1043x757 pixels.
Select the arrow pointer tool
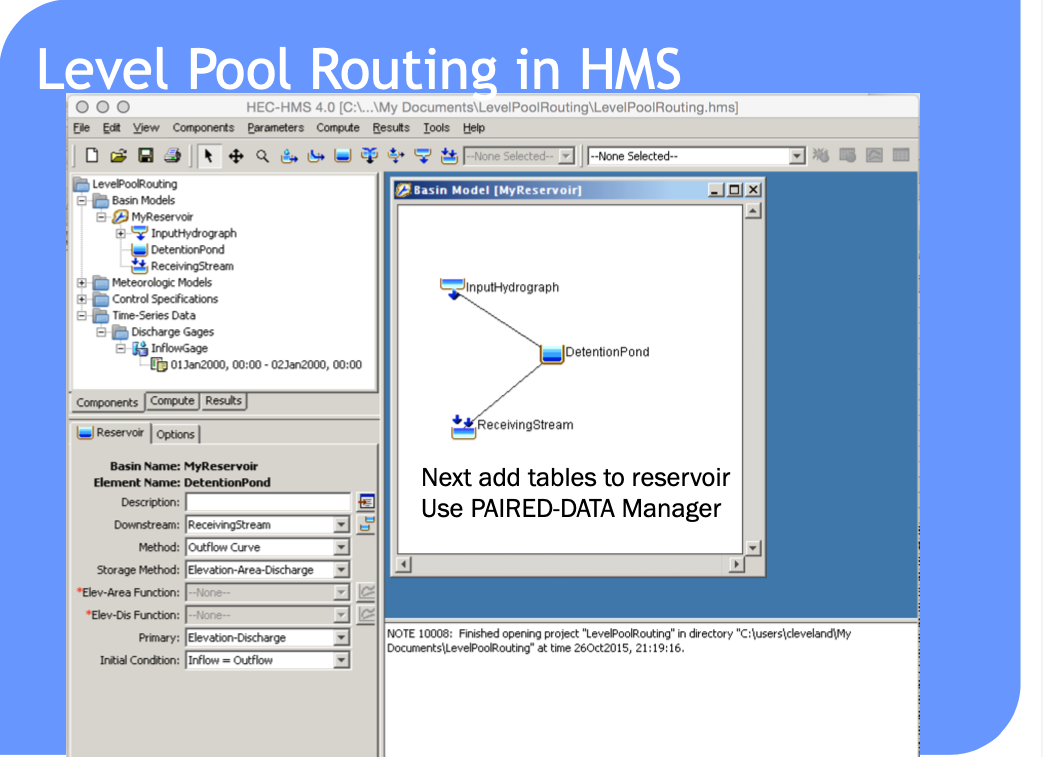click(x=208, y=156)
